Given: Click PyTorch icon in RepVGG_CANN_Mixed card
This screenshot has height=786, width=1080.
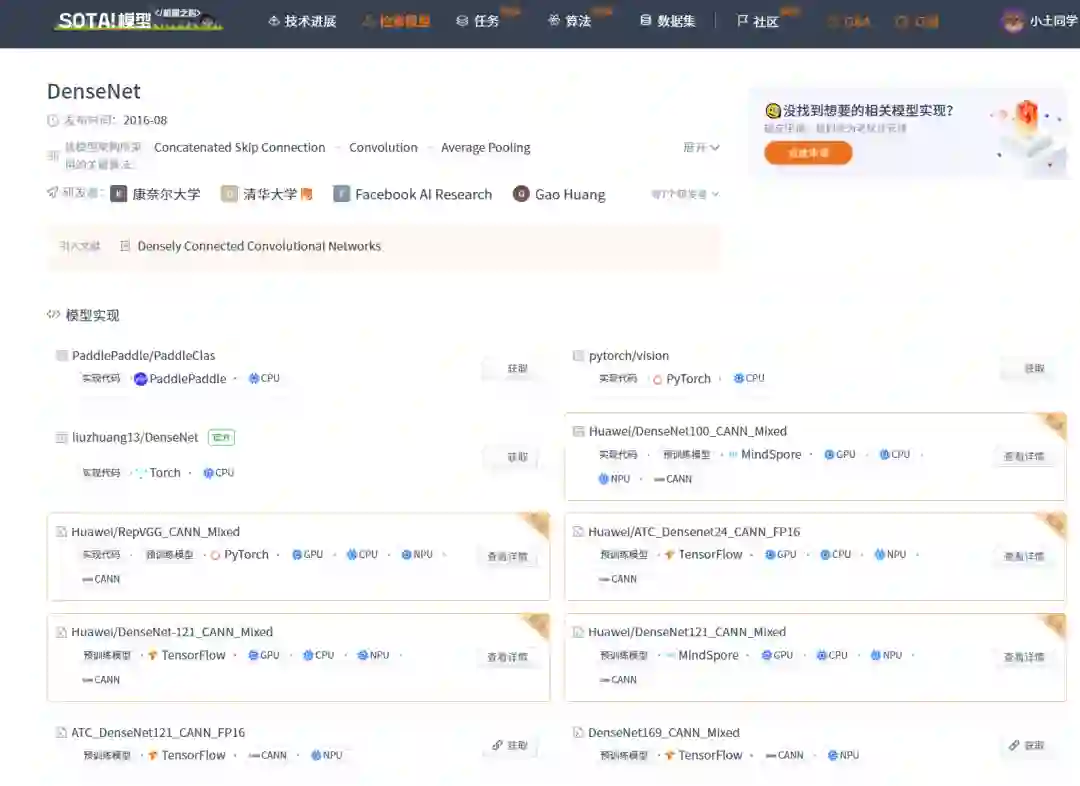Looking at the screenshot, I should (216, 555).
